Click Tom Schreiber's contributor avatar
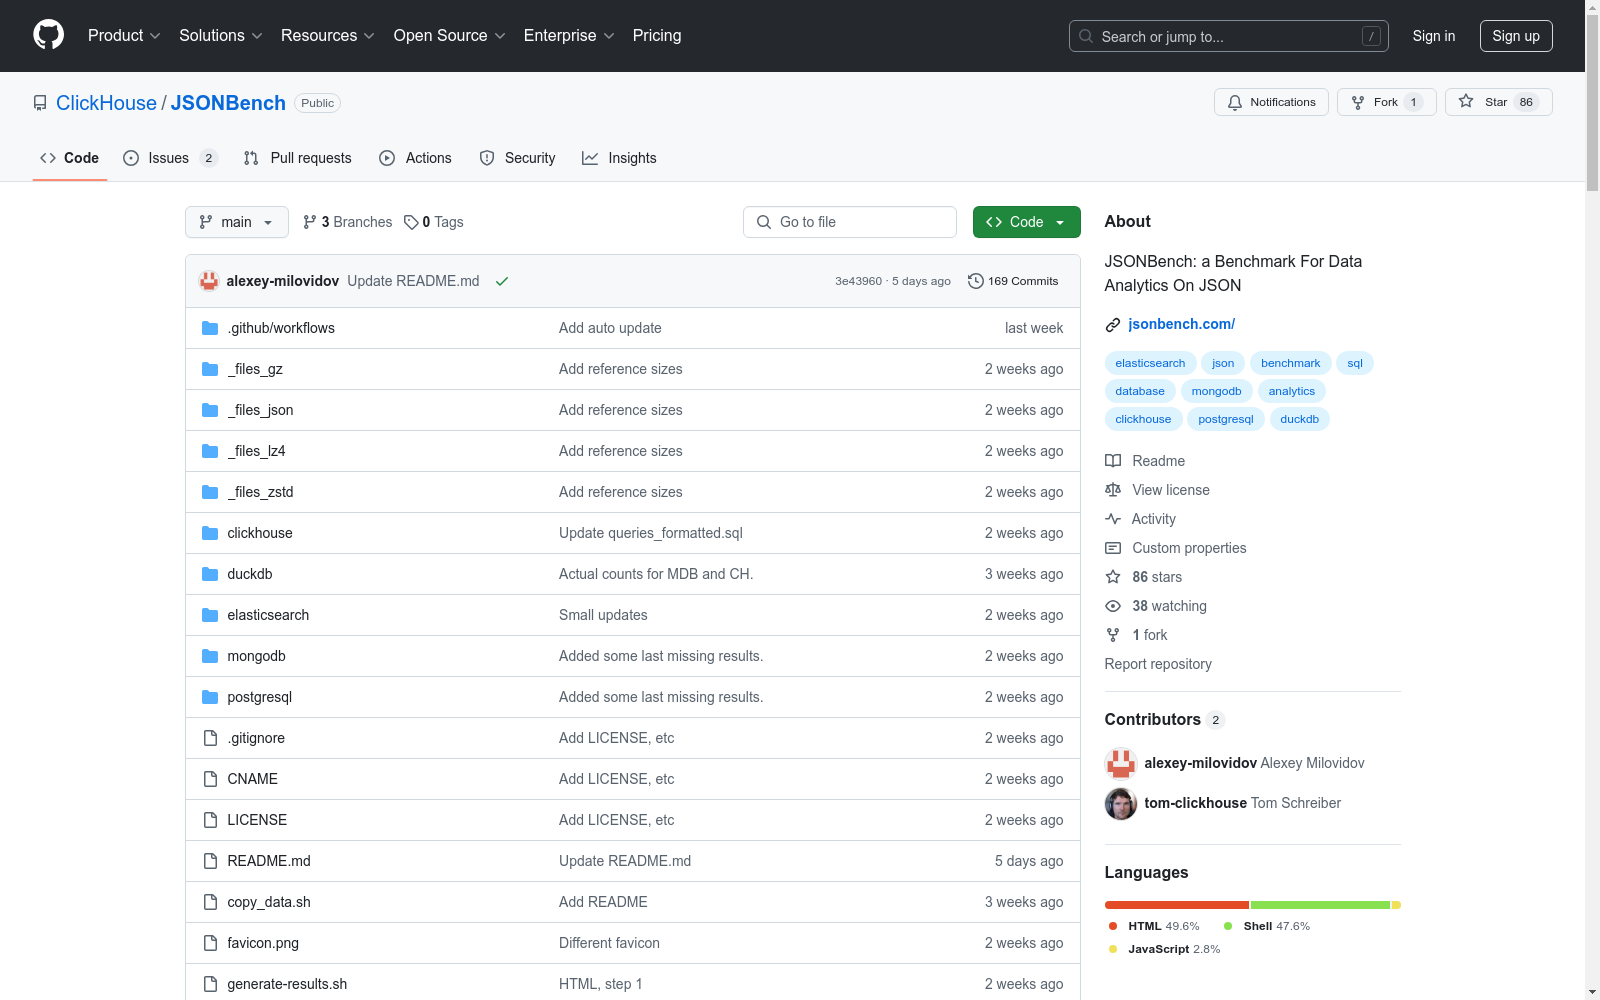Viewport: 1600px width, 1000px height. click(x=1121, y=803)
